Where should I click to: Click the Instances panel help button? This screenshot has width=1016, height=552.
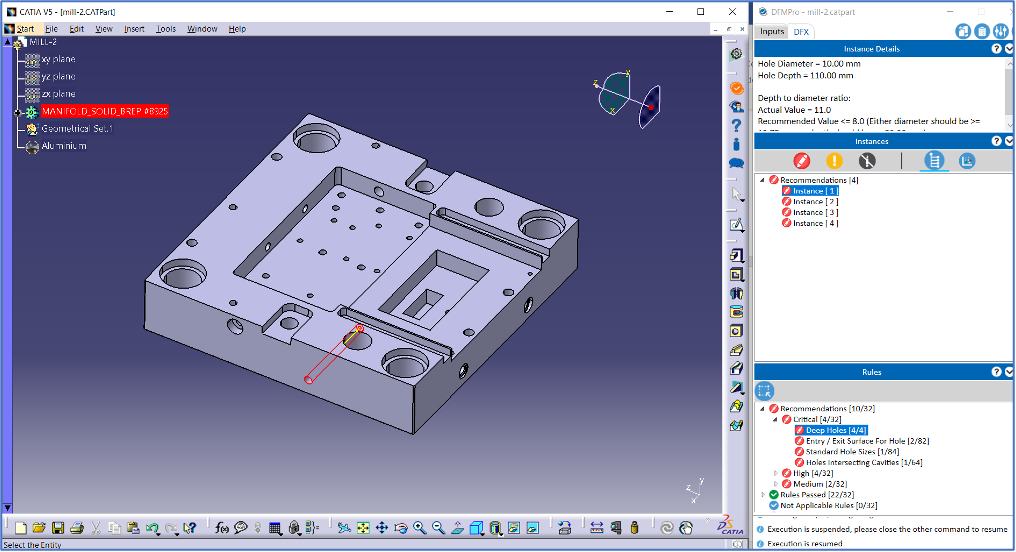coord(997,141)
